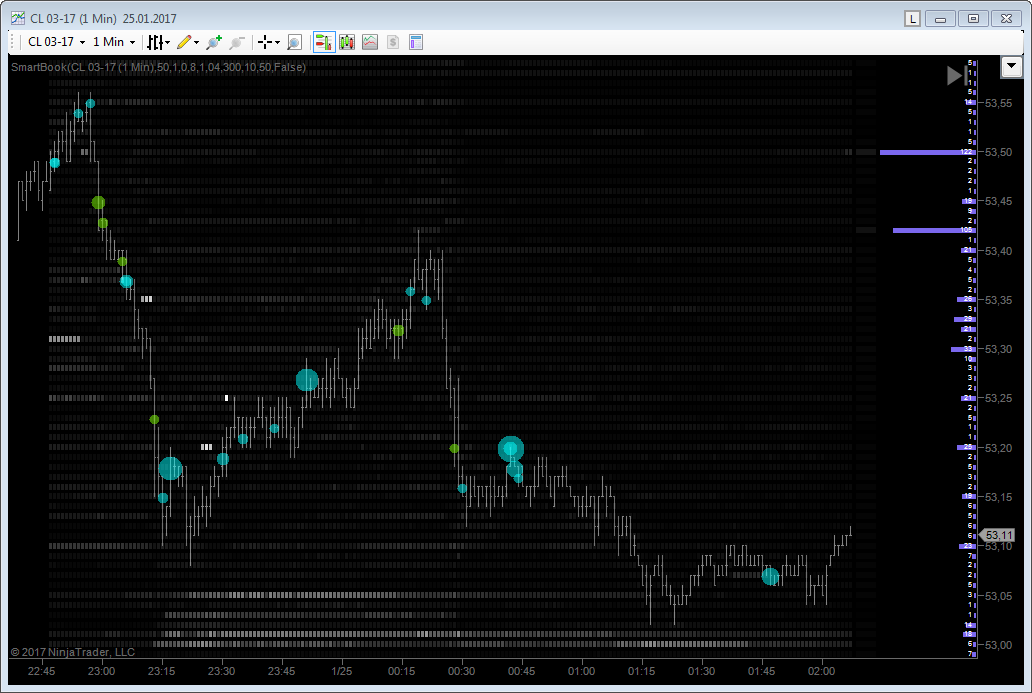Screen dimensions: 1032x693
Task: Open the zoom frame magnifier tool
Action: (294, 42)
